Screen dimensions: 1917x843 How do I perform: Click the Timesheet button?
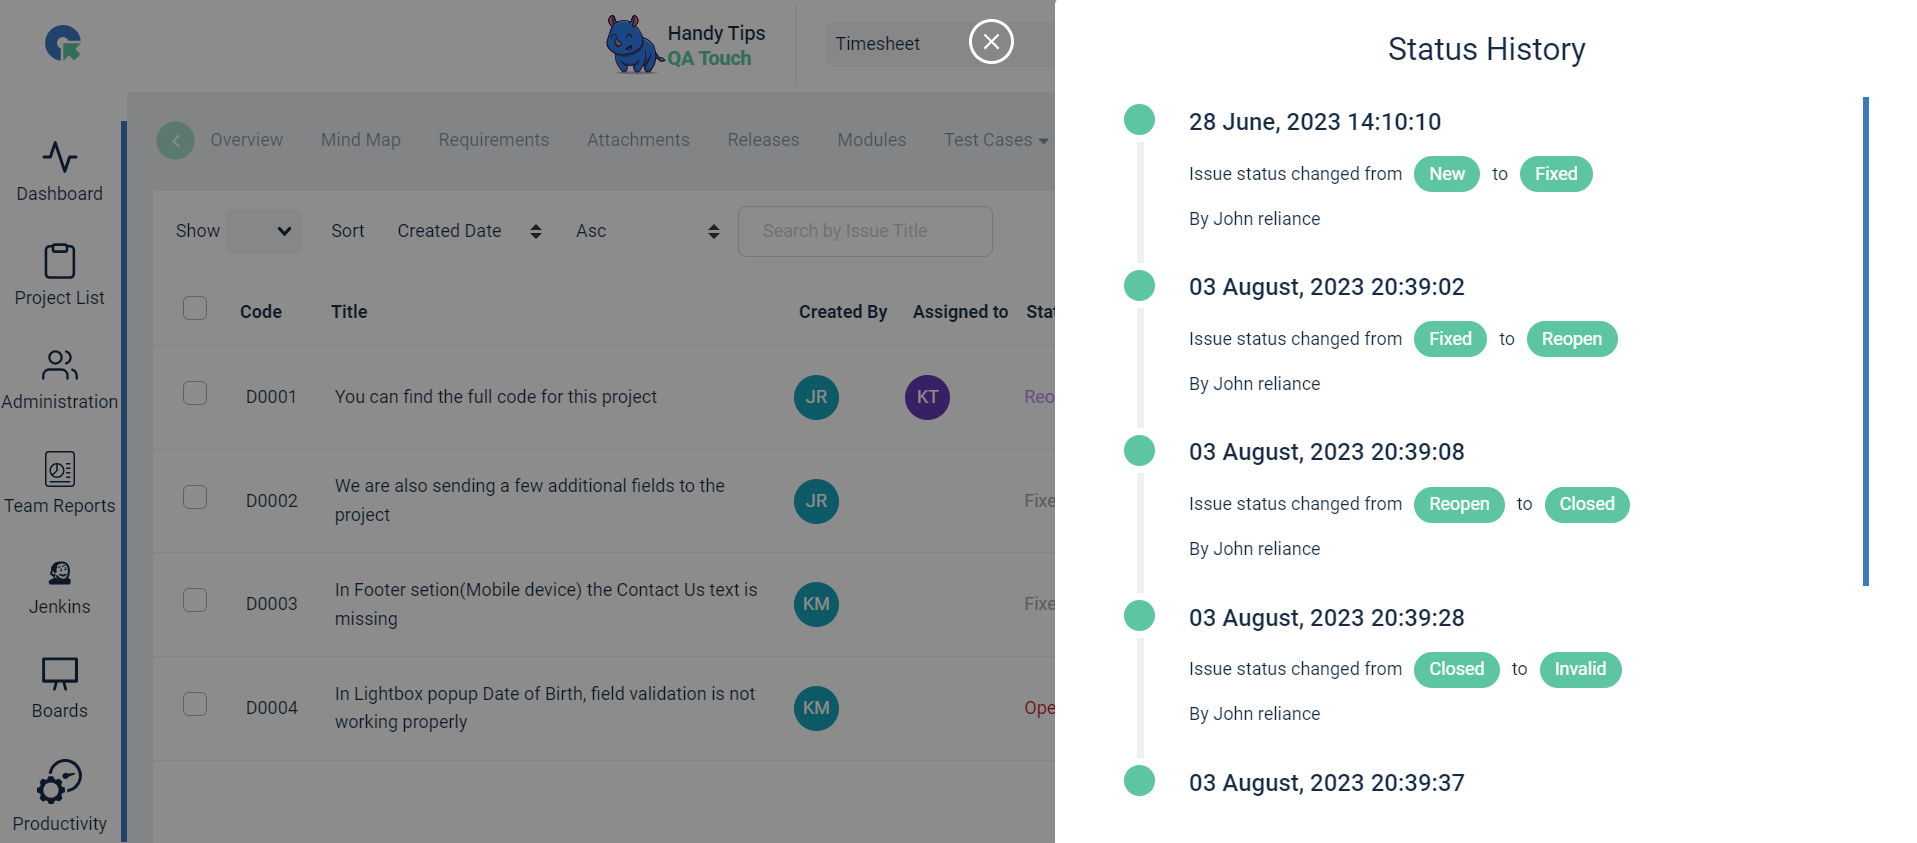(878, 44)
